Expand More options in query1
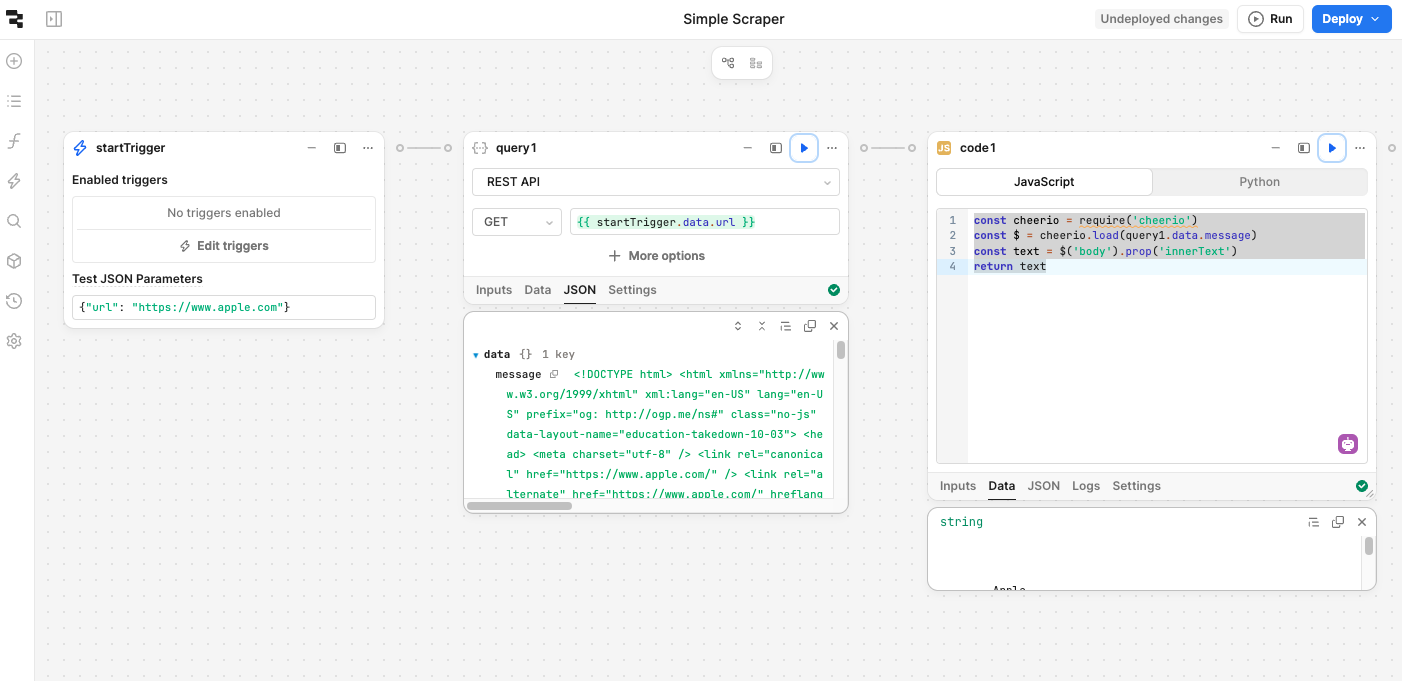 (x=656, y=256)
